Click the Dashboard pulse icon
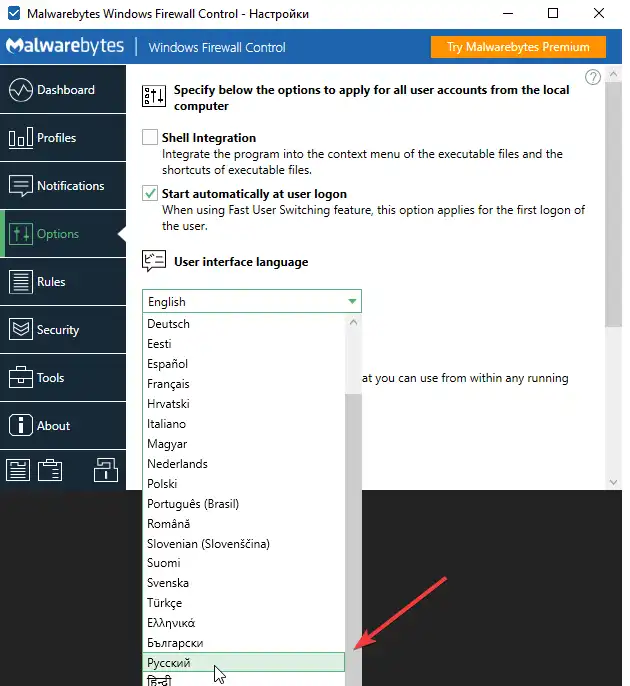The height and width of the screenshot is (686, 630). click(21, 90)
